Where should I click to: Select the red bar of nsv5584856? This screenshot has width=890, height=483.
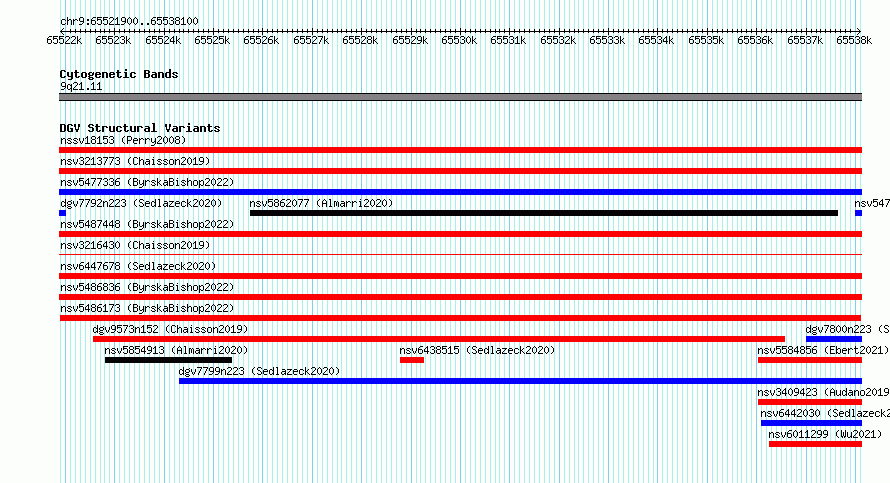pyautogui.click(x=810, y=360)
